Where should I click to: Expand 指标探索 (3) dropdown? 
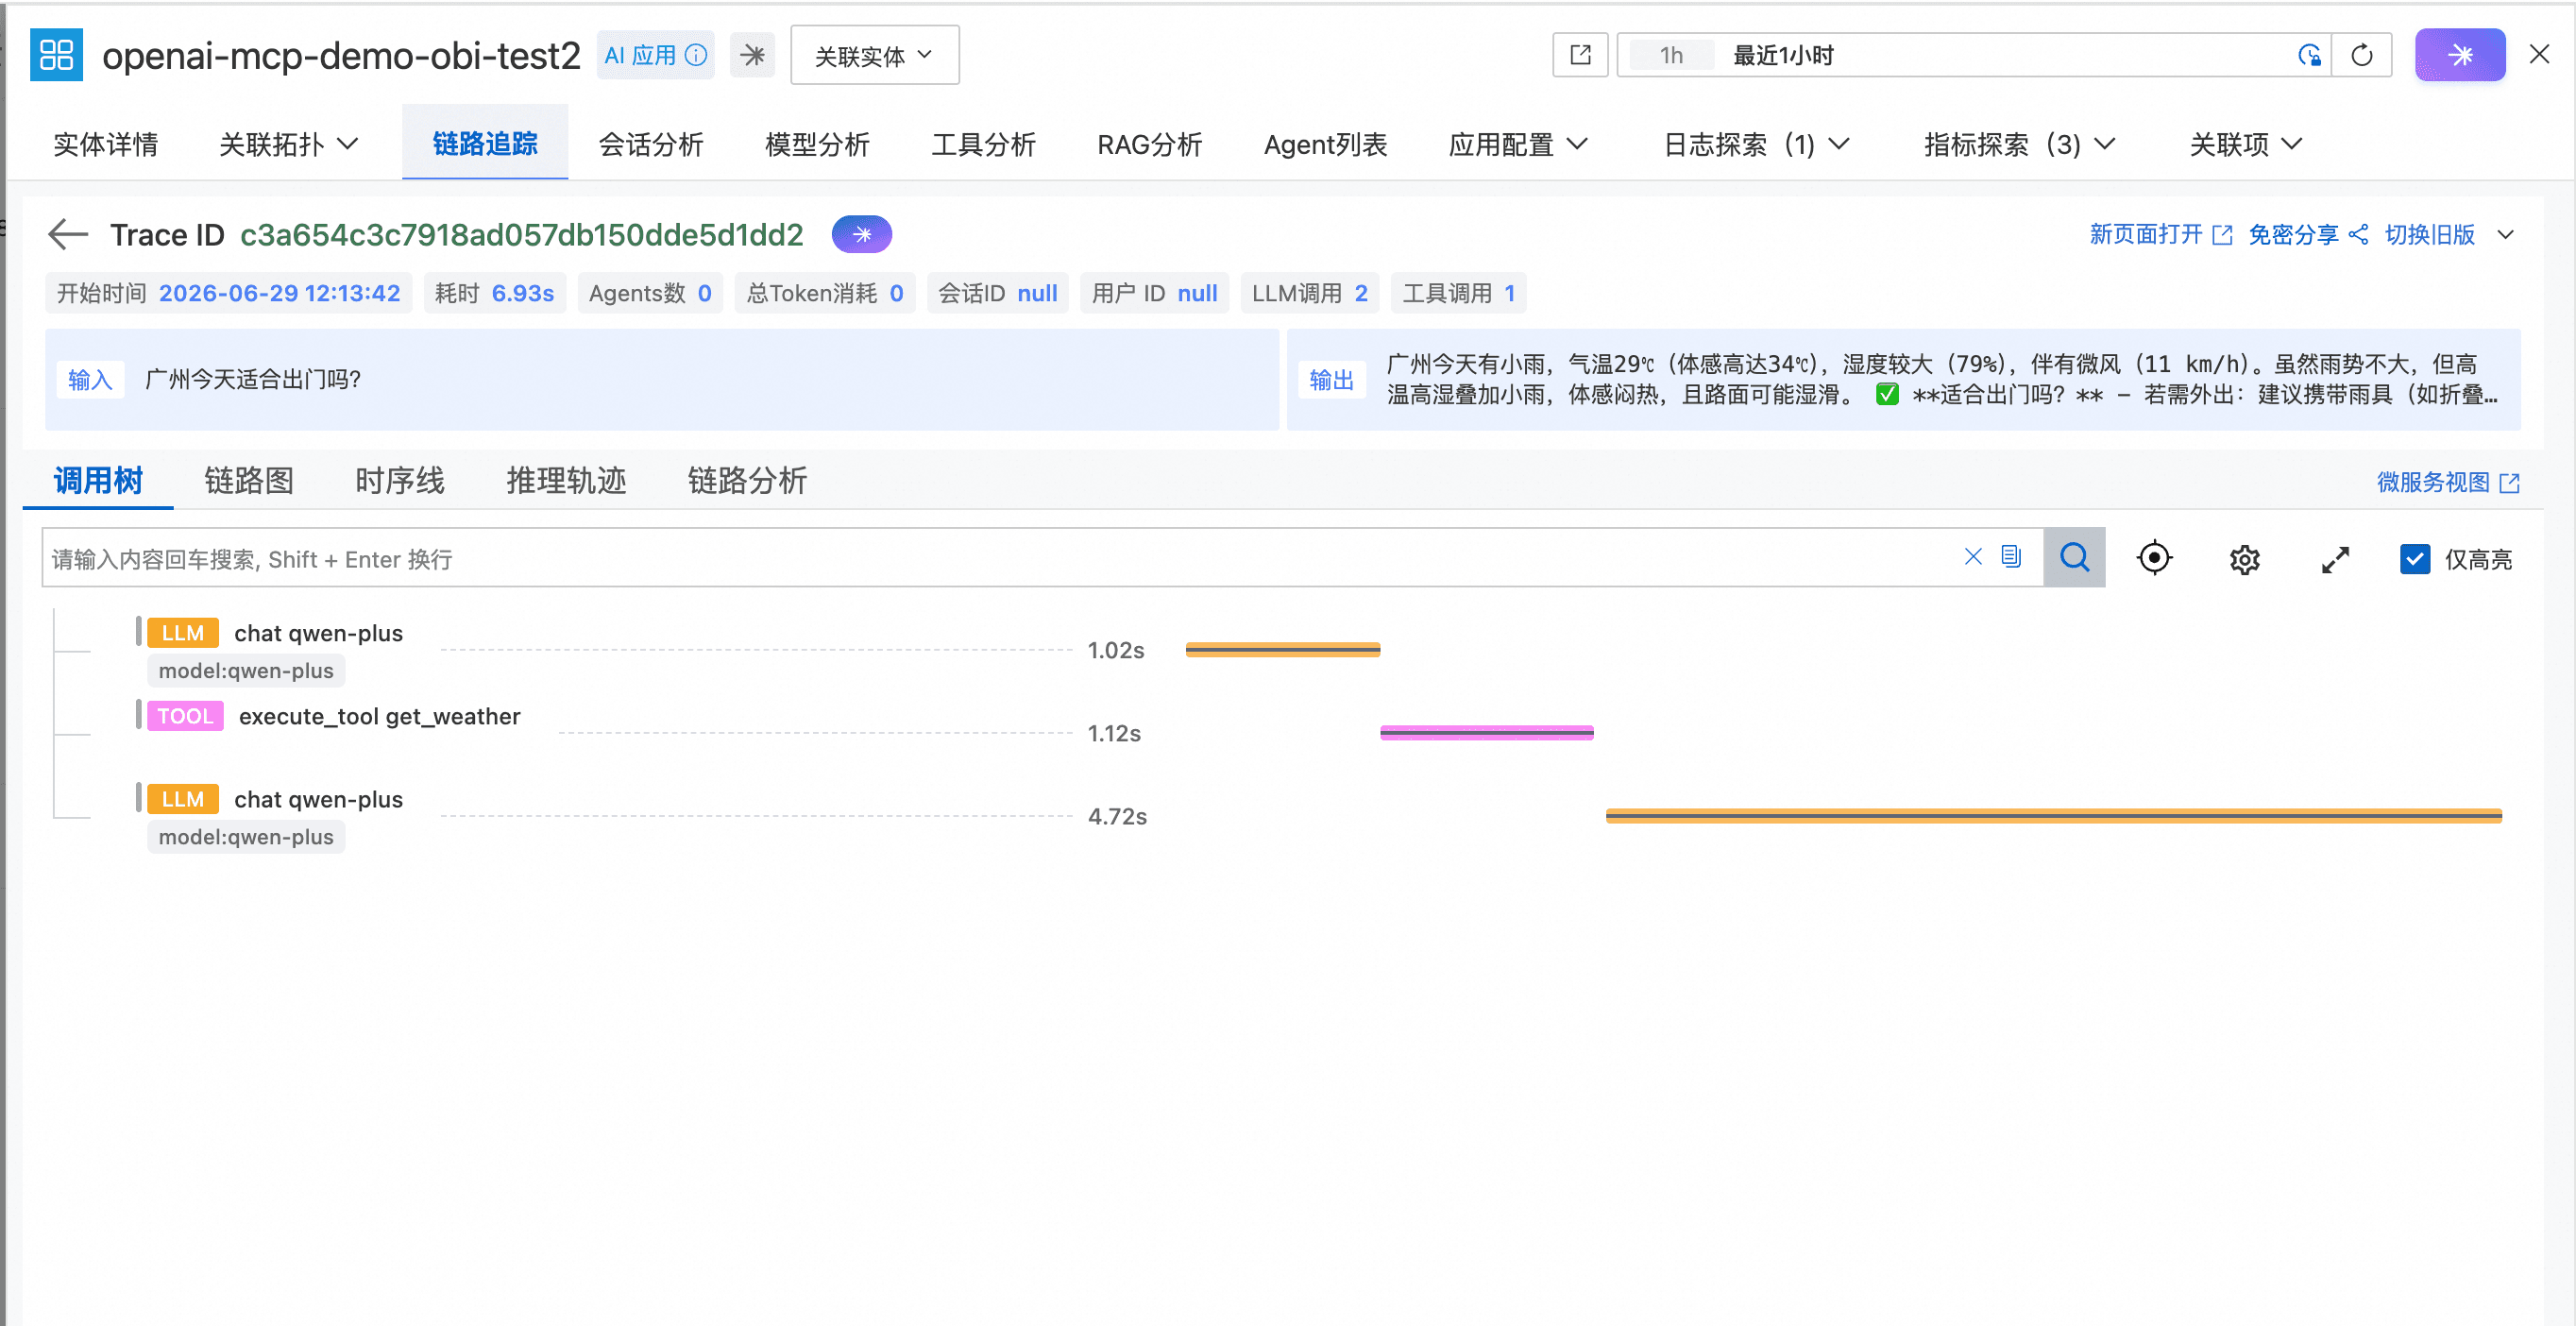[2019, 144]
